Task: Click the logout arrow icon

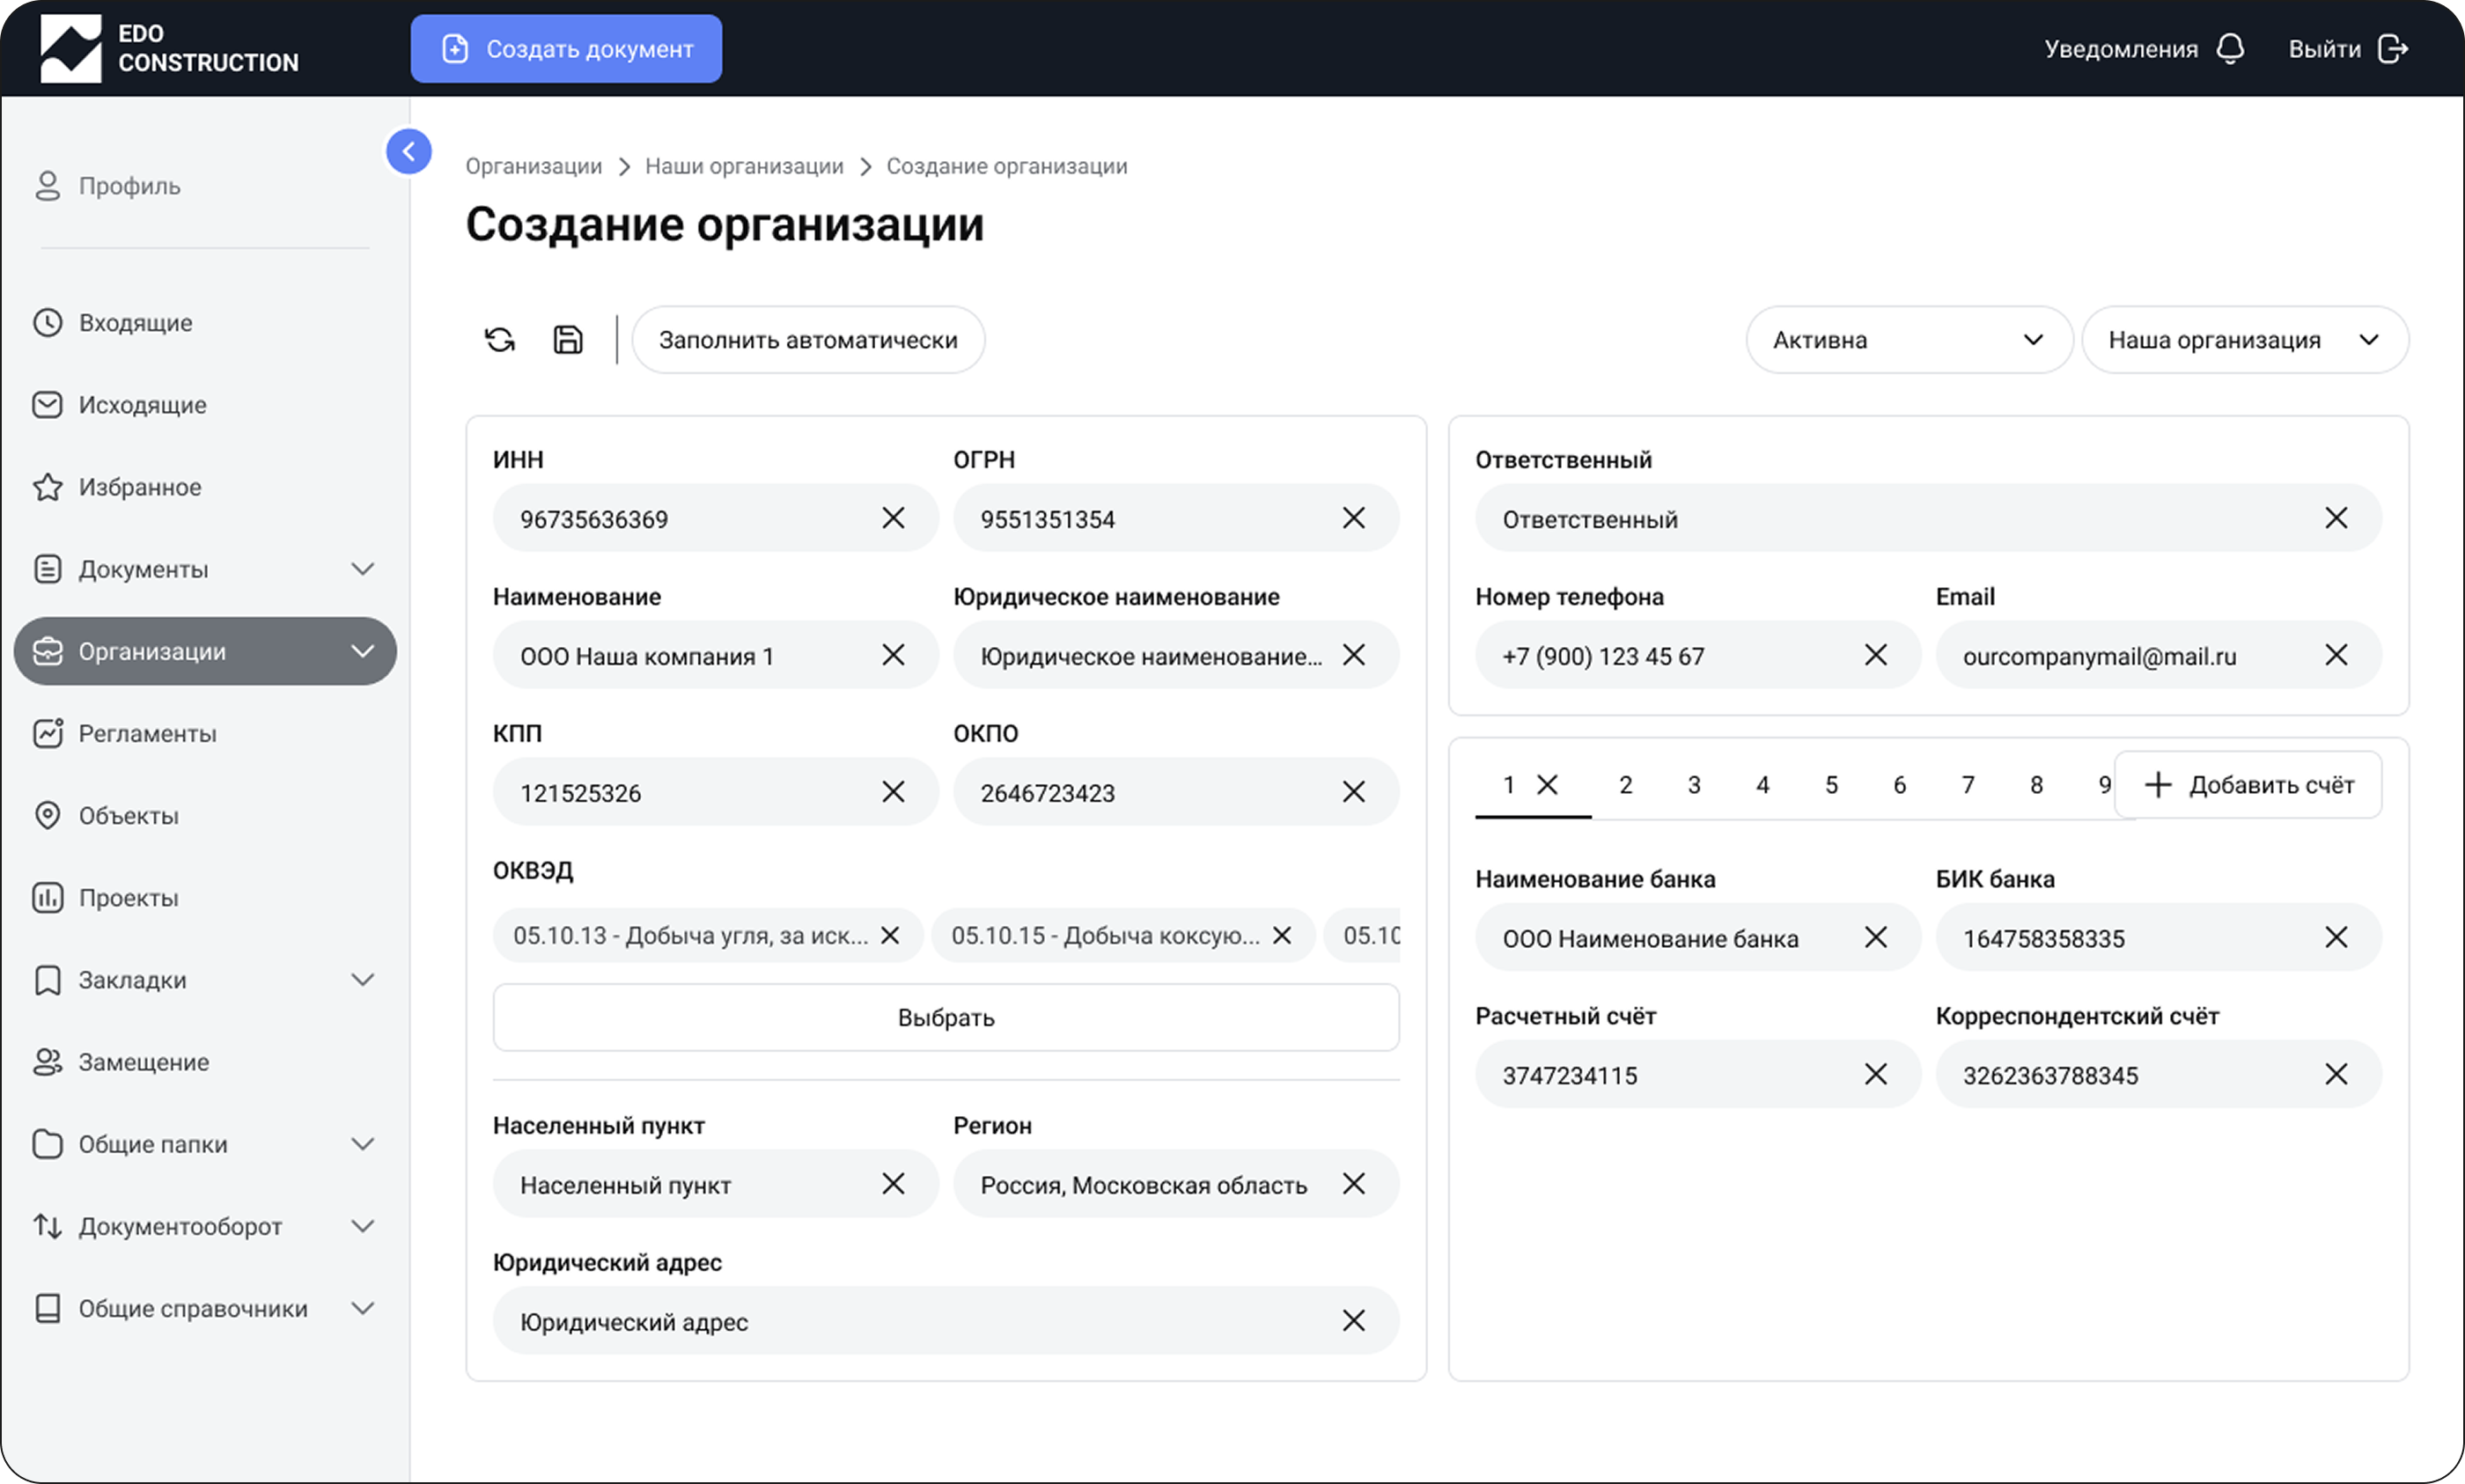Action: coord(2393,48)
